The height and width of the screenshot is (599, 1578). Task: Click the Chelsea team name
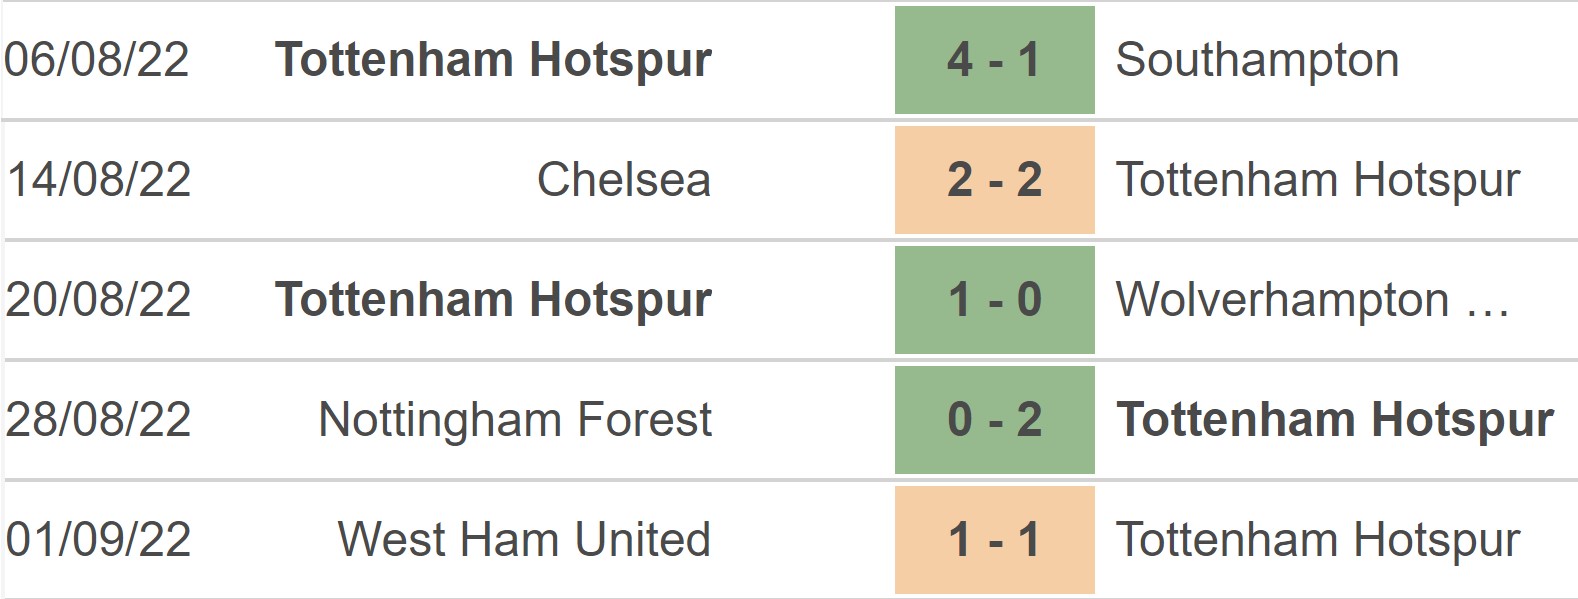coord(624,180)
